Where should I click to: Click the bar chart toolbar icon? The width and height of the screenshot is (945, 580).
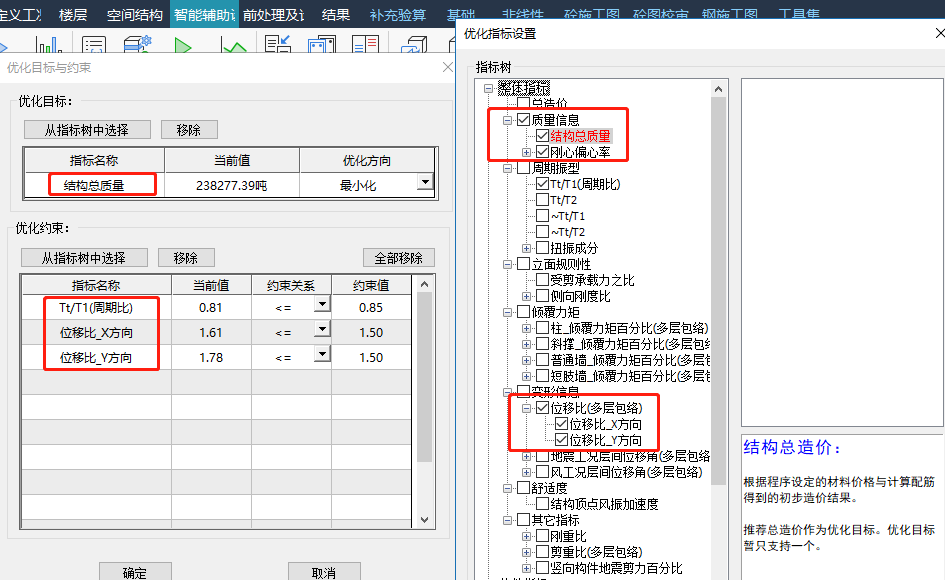[48, 46]
